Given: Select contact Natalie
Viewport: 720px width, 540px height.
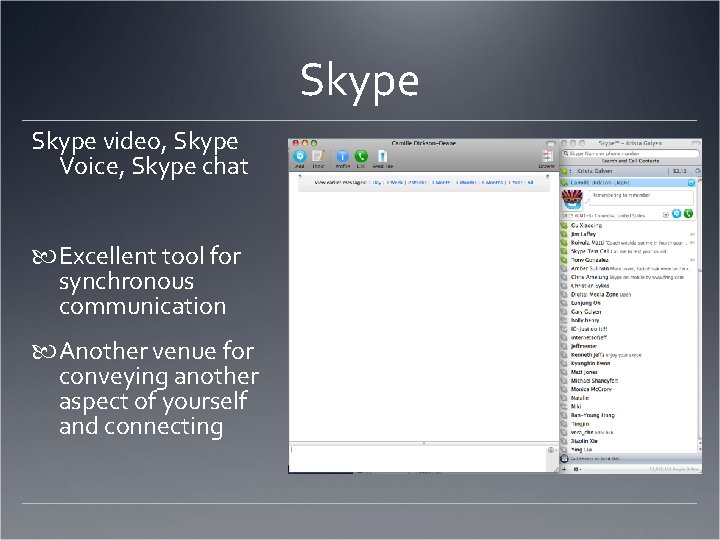Looking at the screenshot, I should click(x=628, y=398).
